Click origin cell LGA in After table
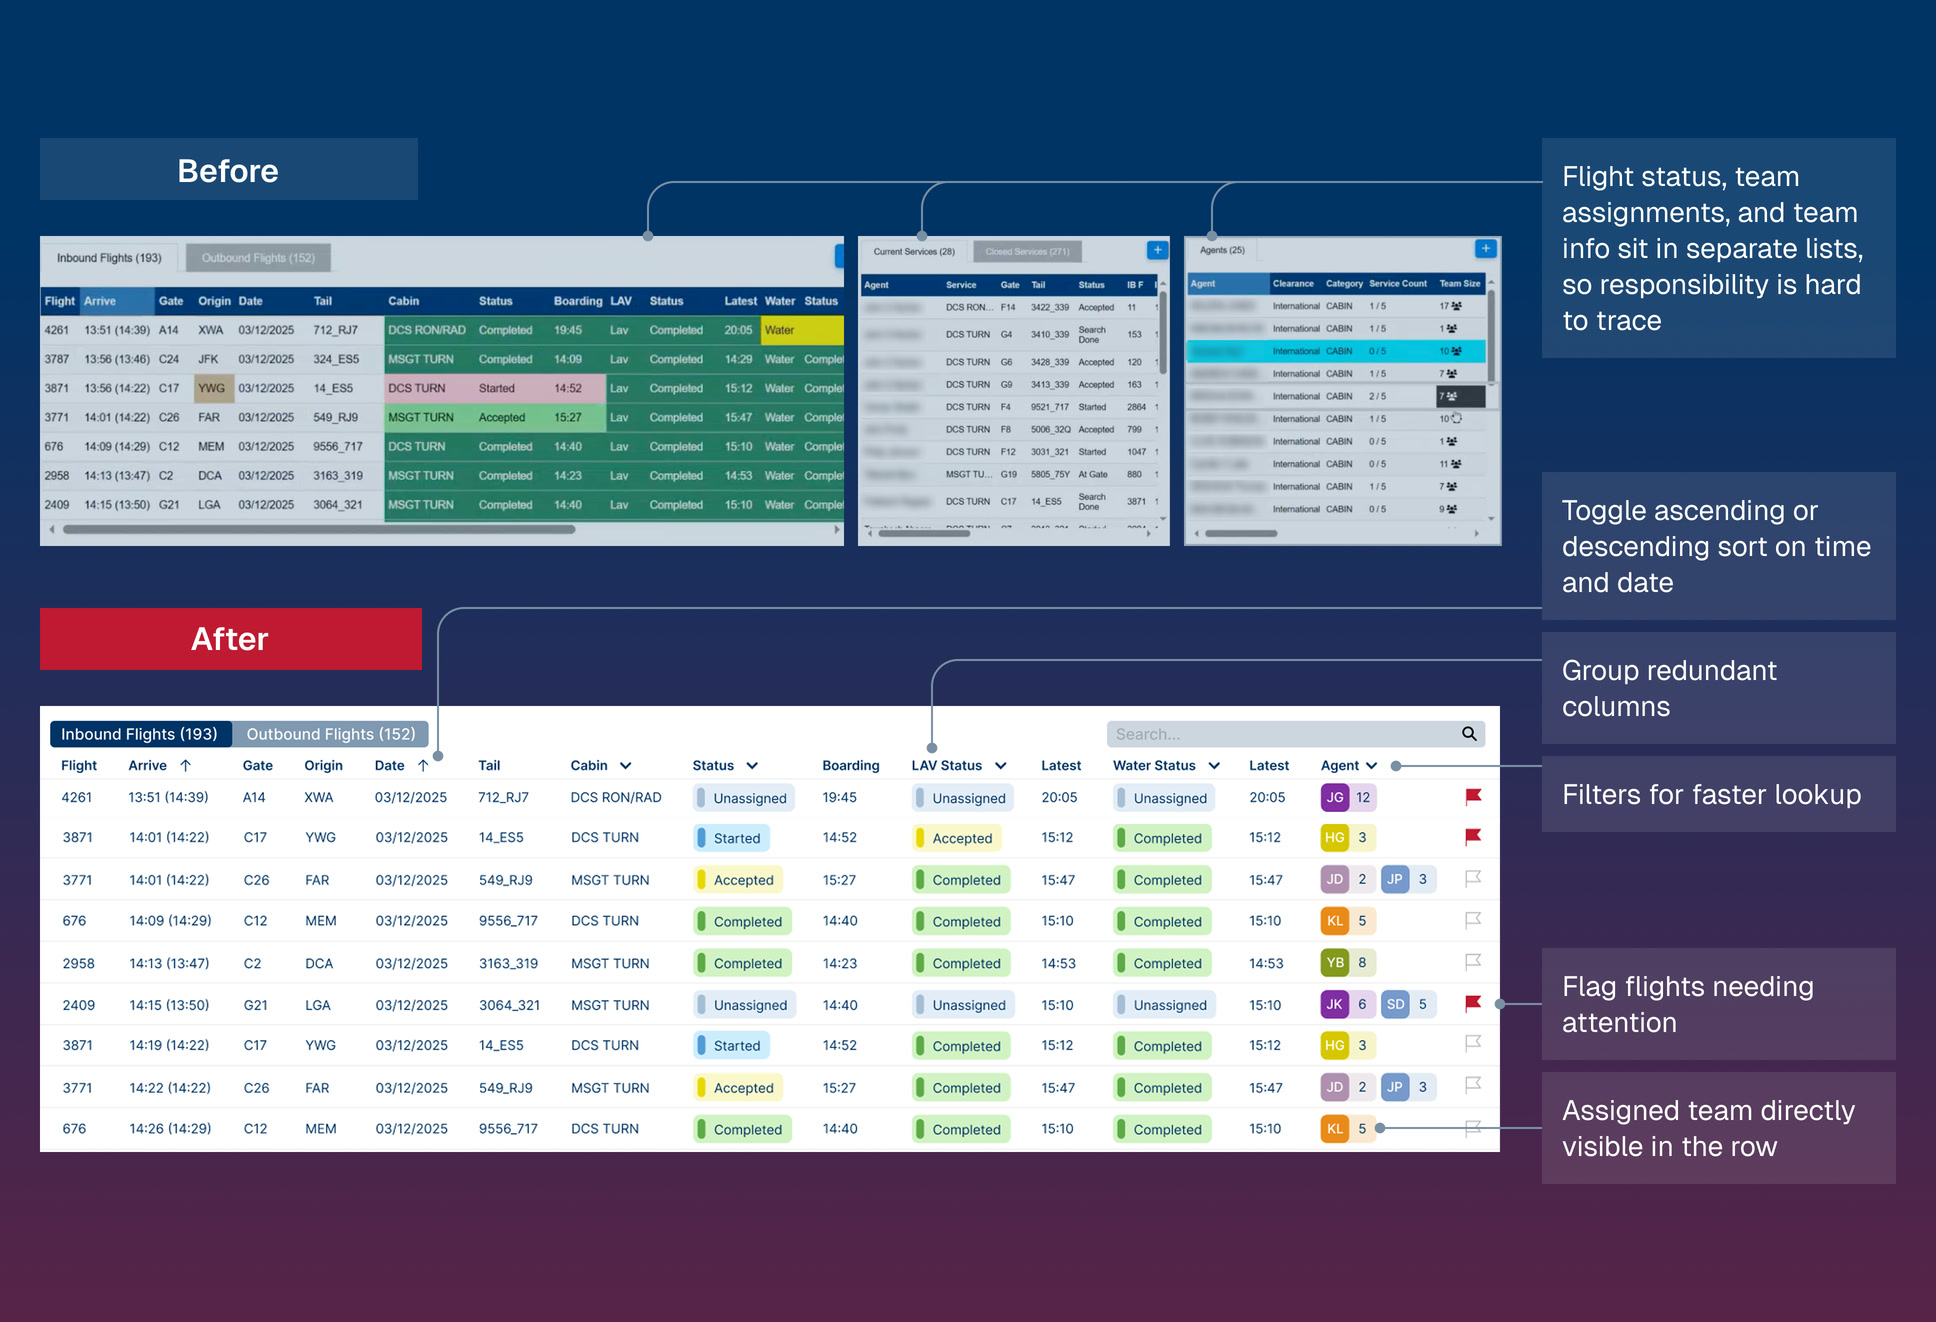1936x1322 pixels. click(318, 1005)
